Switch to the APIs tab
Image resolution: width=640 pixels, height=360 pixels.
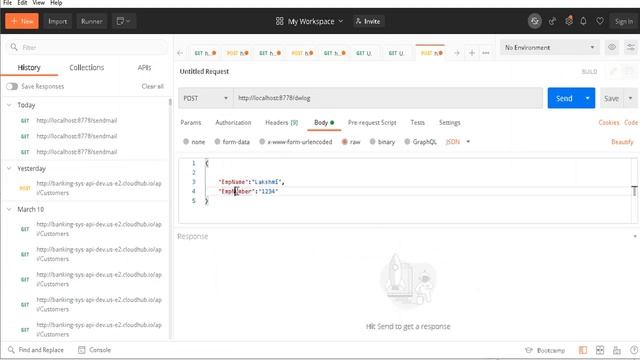144,68
